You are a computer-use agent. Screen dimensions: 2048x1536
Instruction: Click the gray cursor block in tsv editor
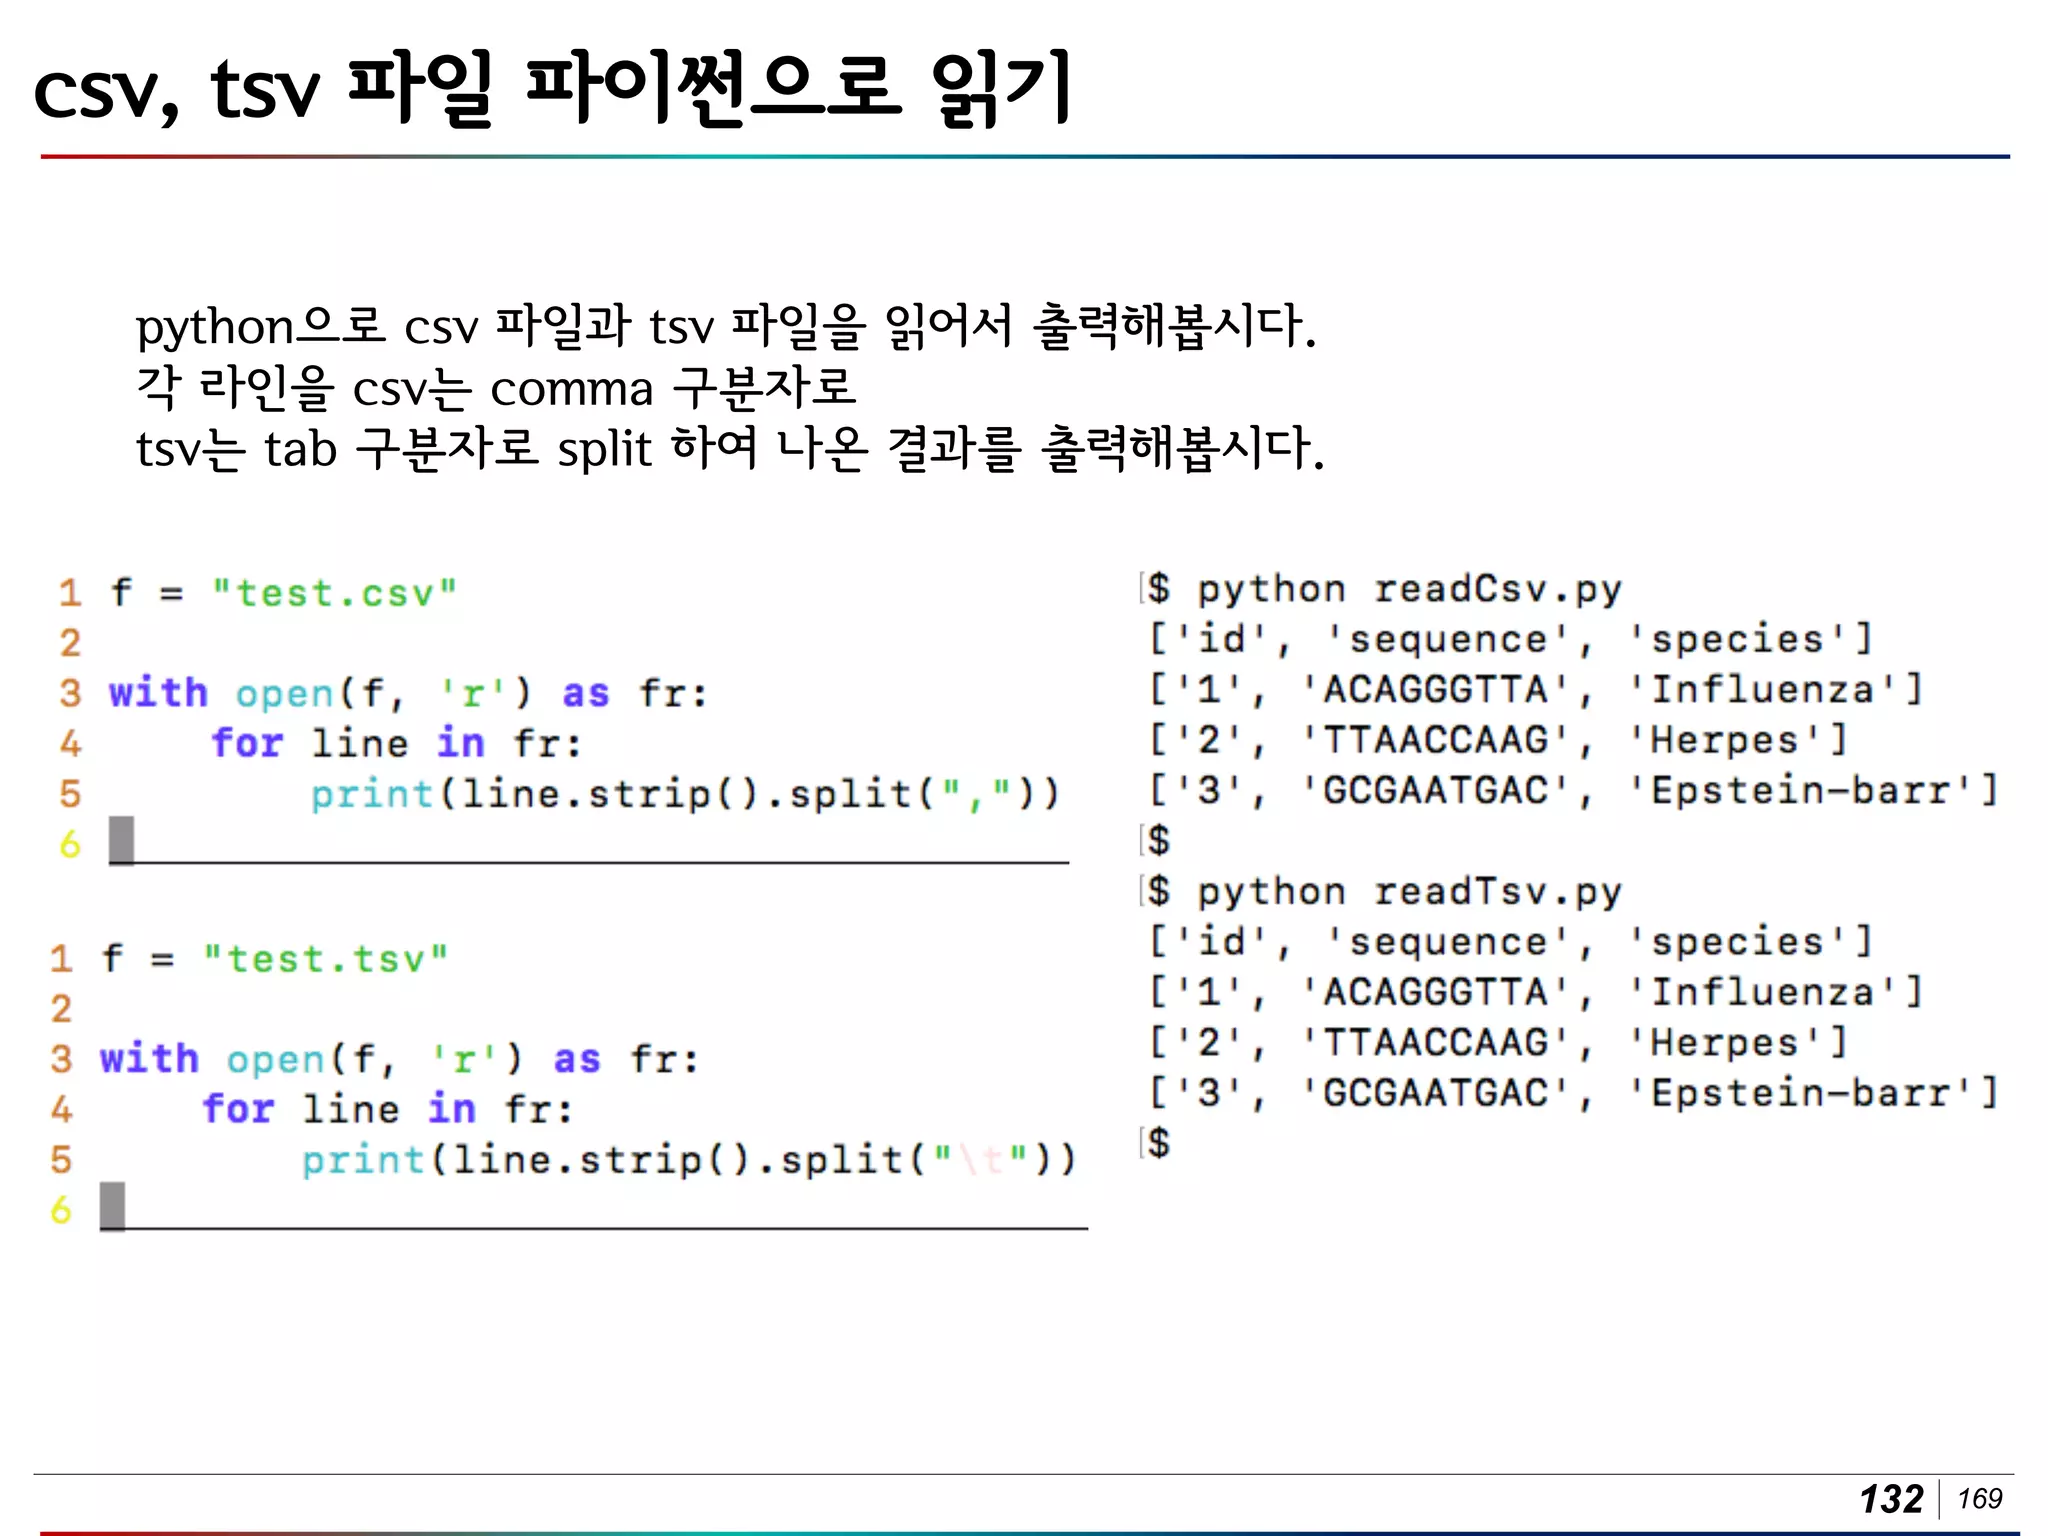pos(112,1206)
